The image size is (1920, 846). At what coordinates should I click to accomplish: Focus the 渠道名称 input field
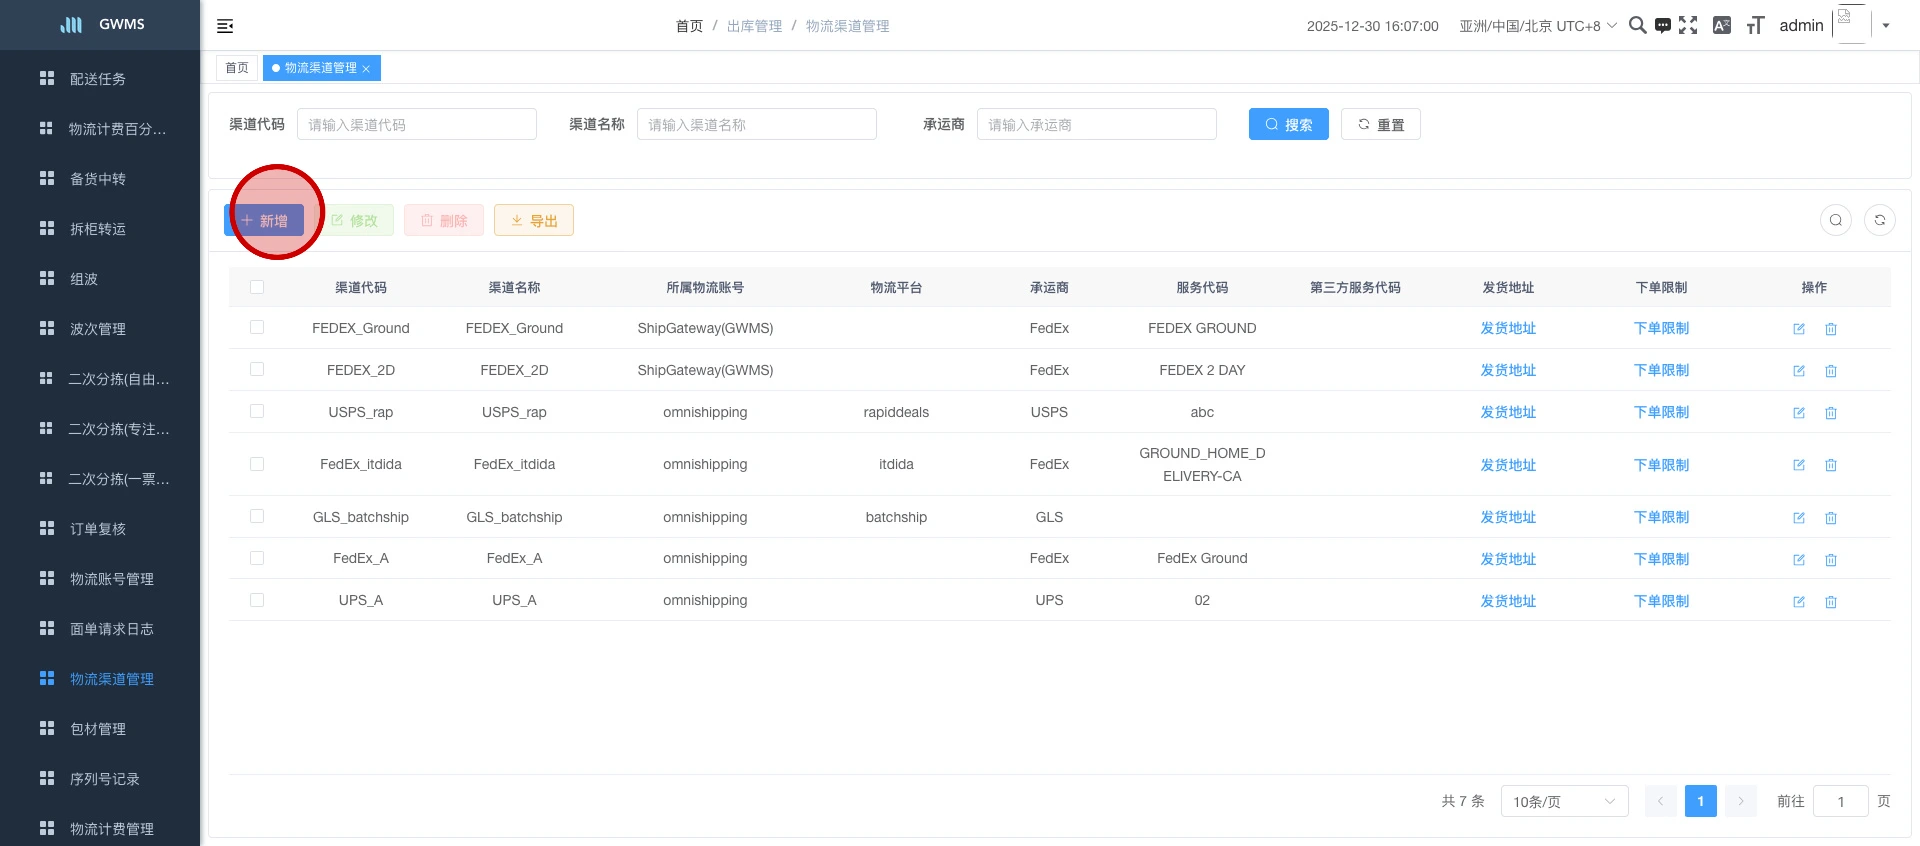(x=757, y=124)
